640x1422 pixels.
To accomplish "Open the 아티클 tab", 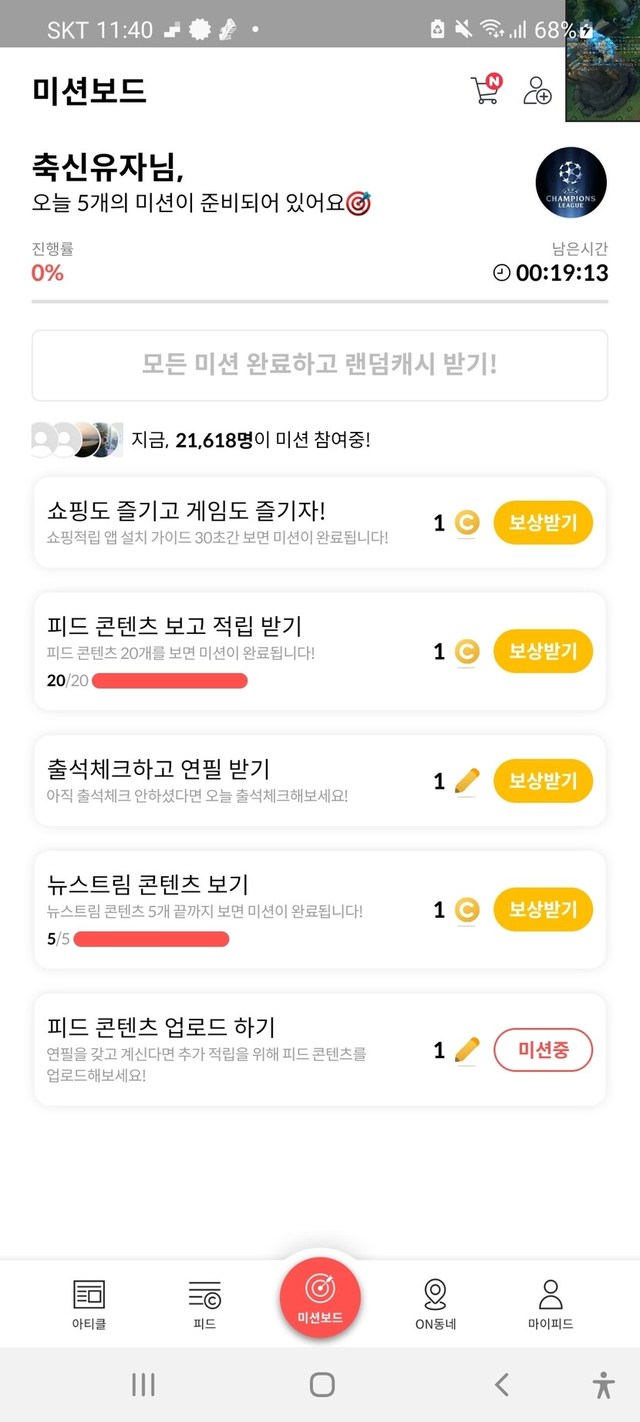I will [89, 1304].
